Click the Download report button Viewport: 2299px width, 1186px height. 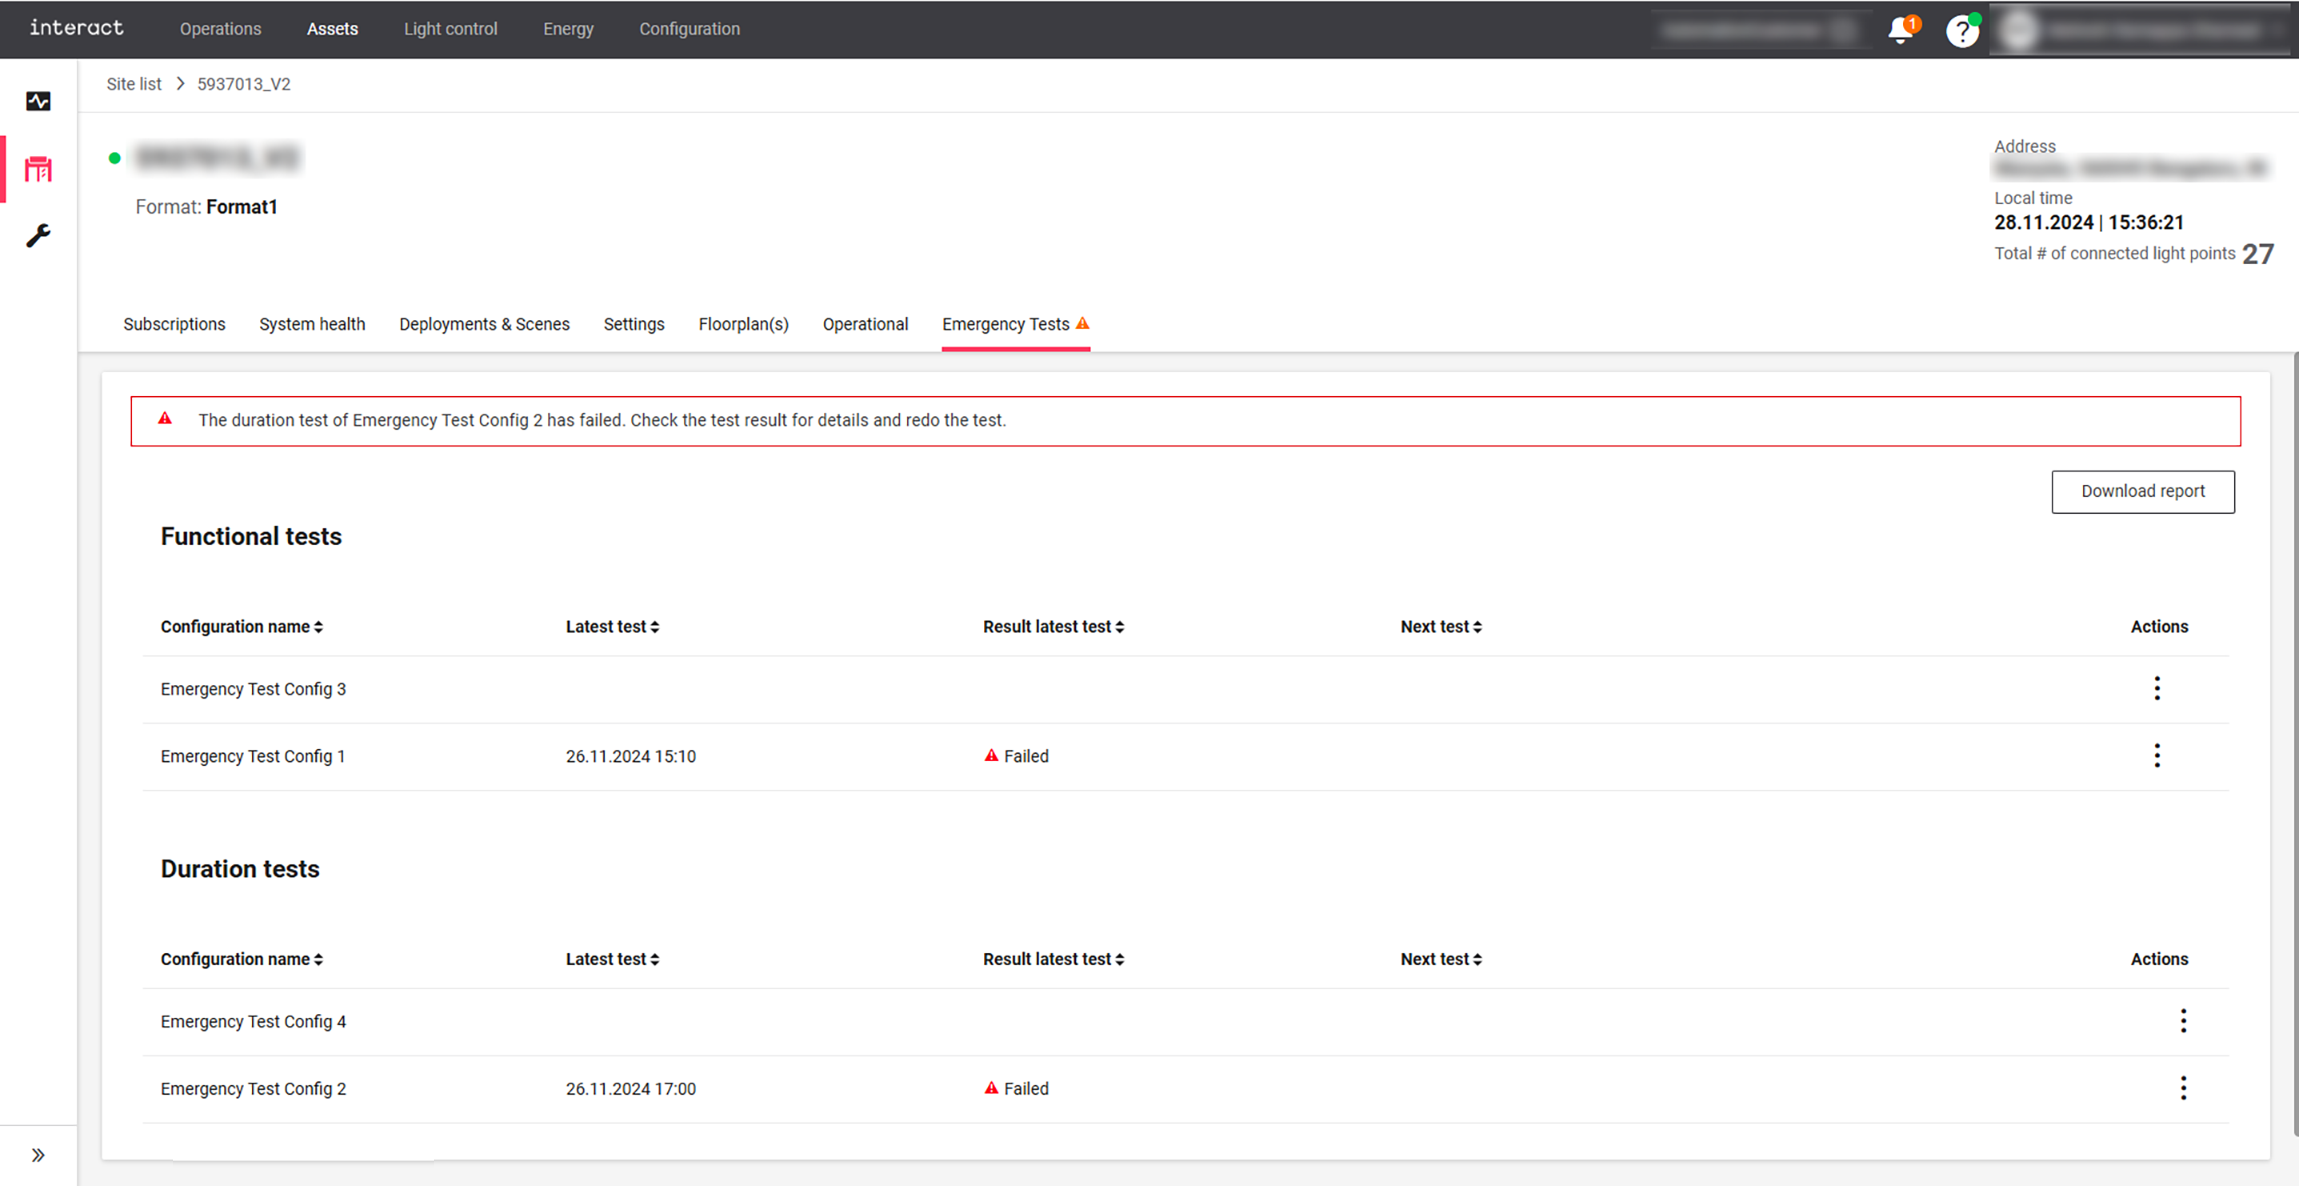point(2142,491)
